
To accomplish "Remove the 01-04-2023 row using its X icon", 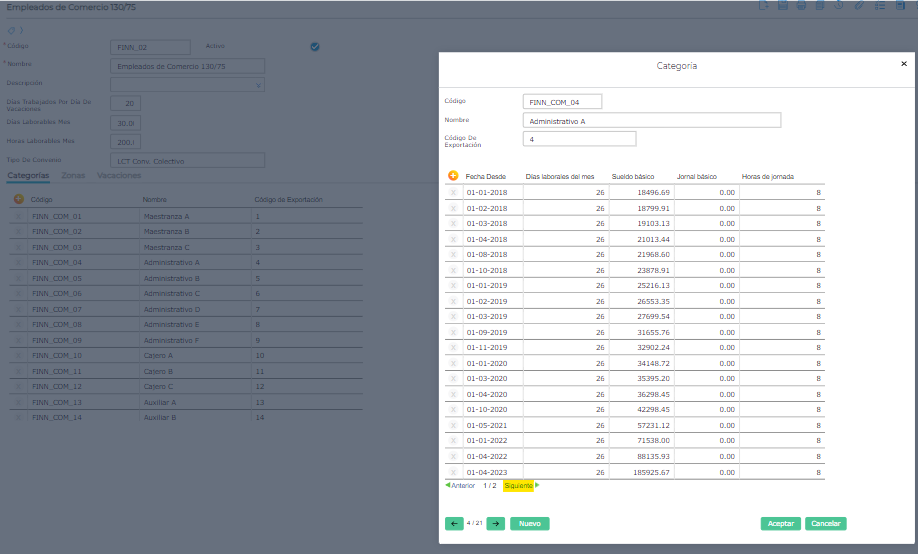I will pos(453,472).
